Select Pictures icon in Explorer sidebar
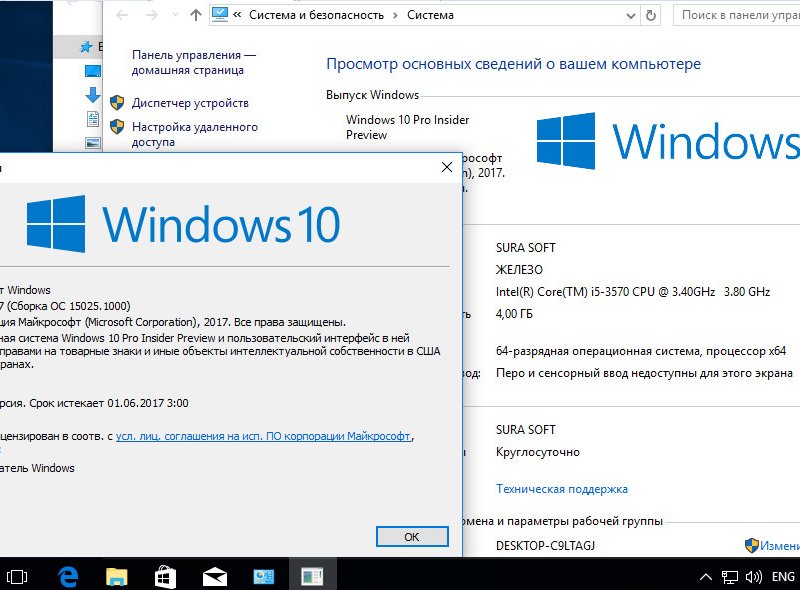800x590 pixels. [x=93, y=143]
